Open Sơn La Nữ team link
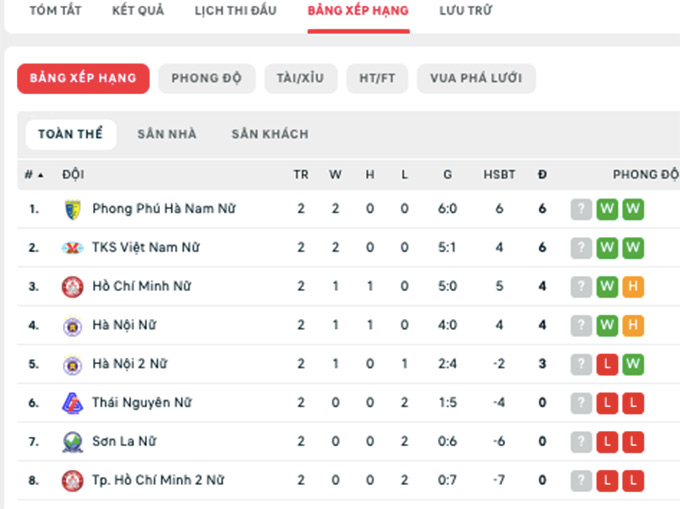The image size is (680, 509). click(x=124, y=442)
